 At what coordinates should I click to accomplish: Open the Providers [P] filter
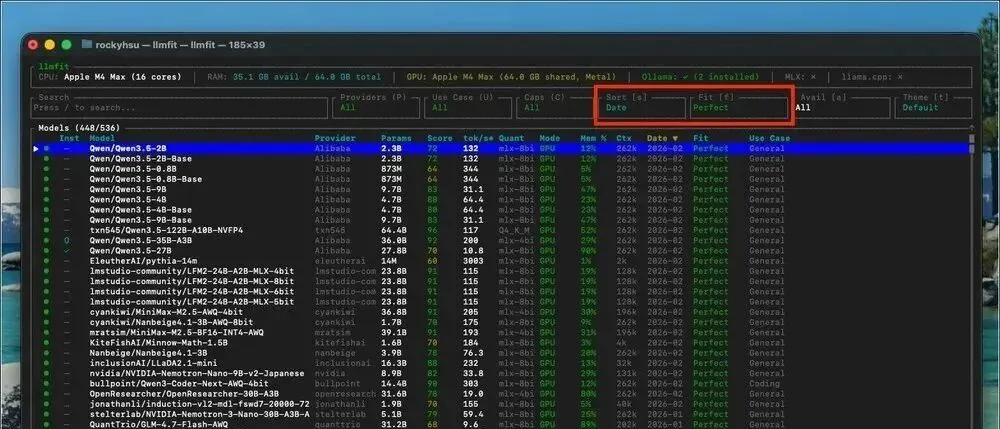click(x=376, y=108)
